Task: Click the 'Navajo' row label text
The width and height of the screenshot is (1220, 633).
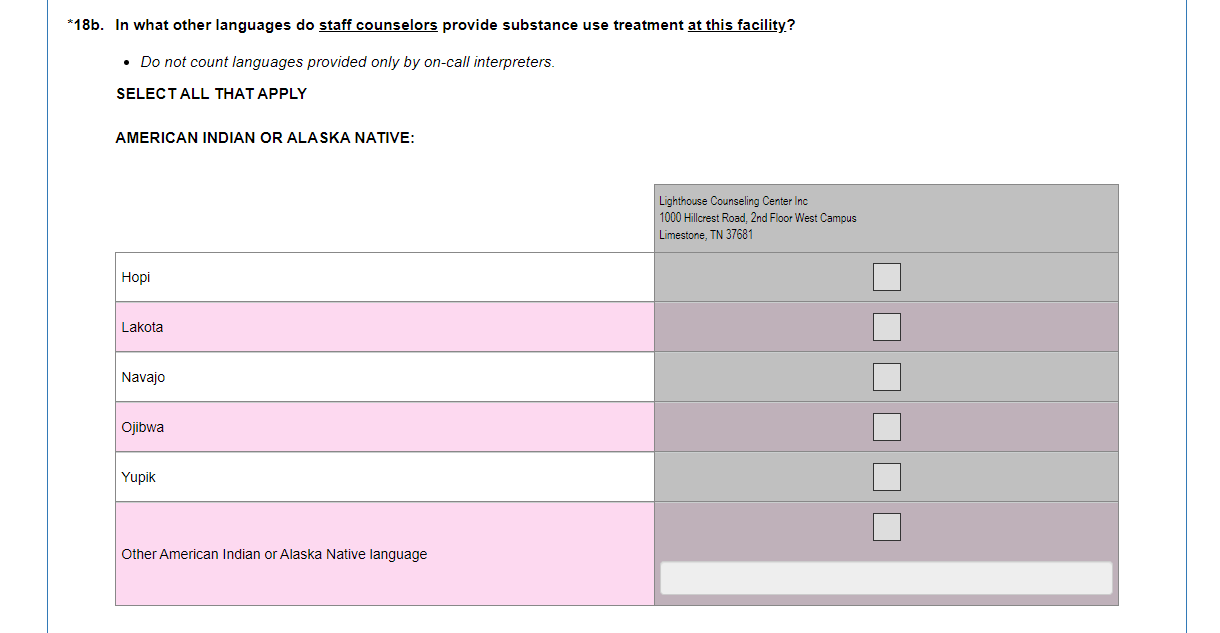Action: (x=143, y=377)
